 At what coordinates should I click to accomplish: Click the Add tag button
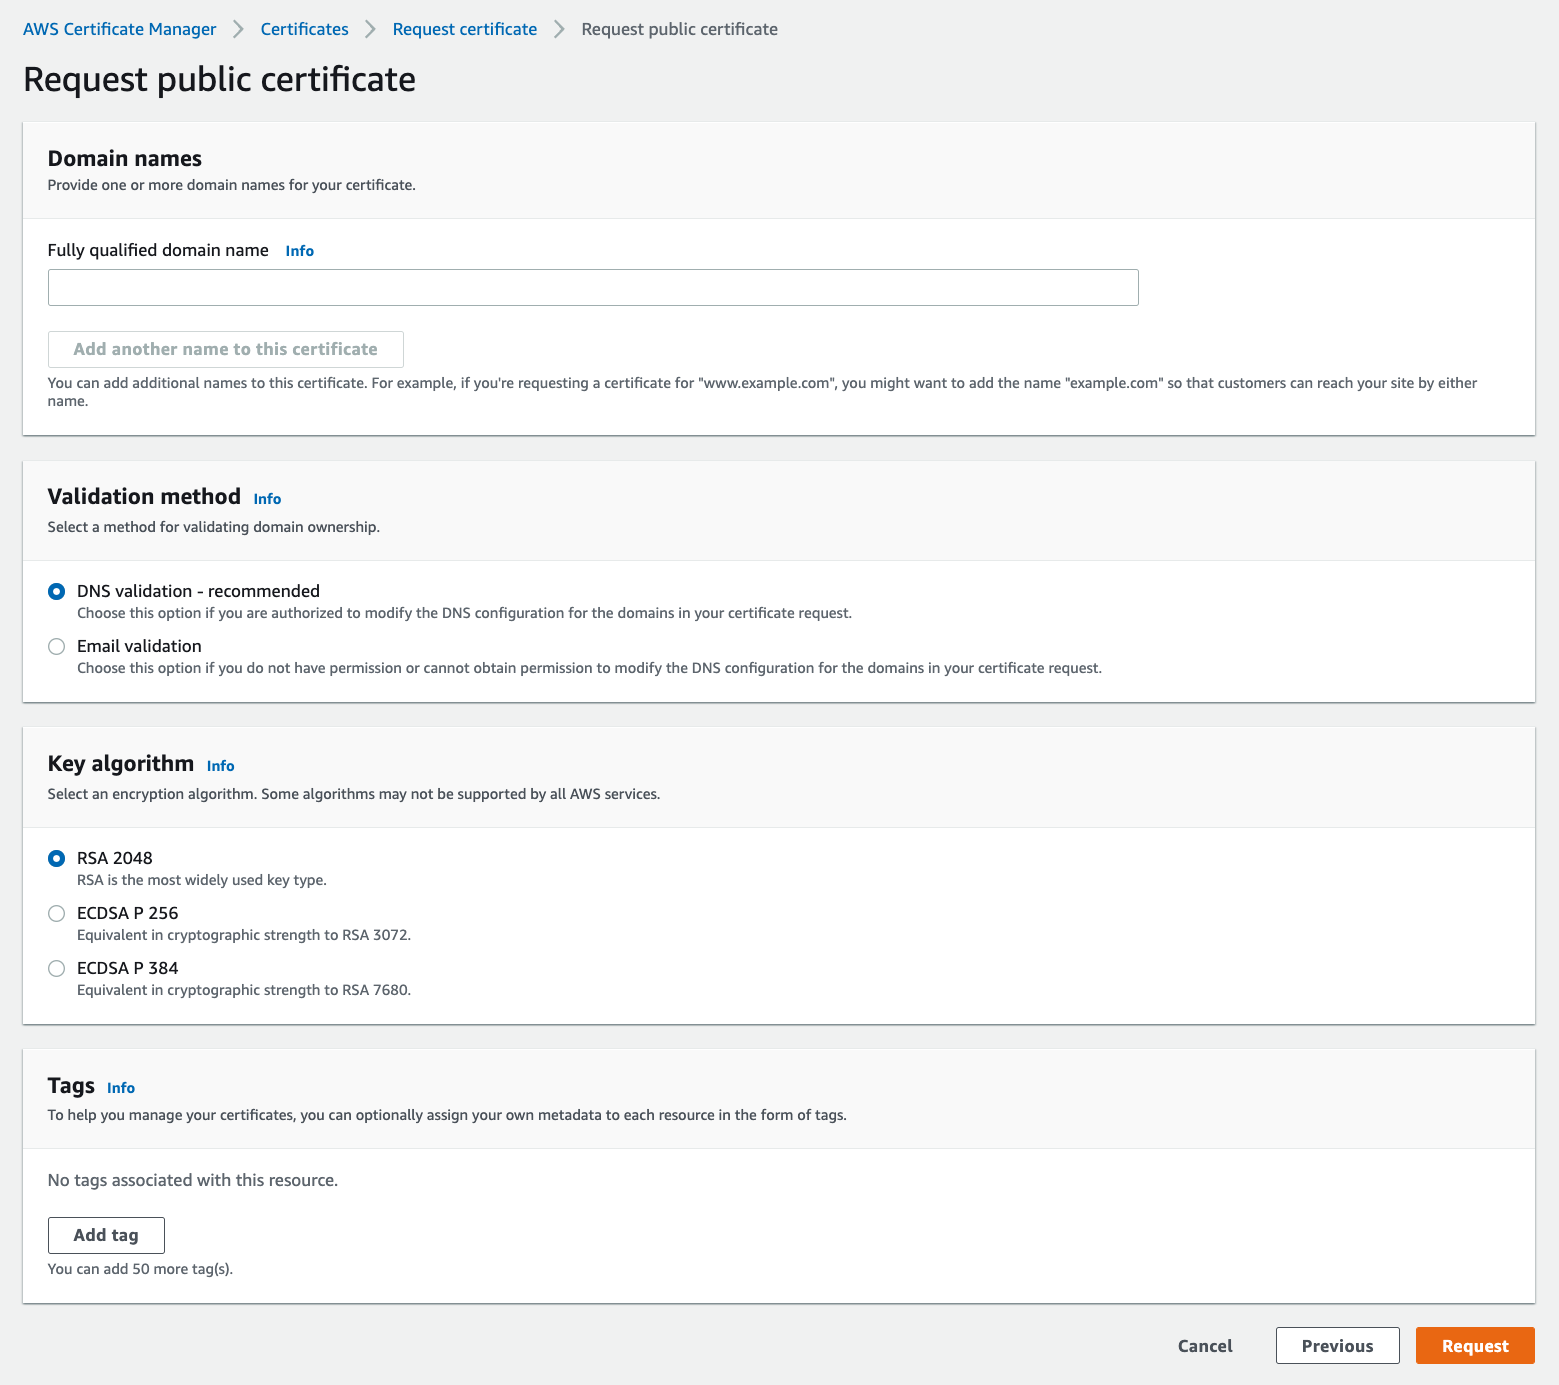(x=106, y=1235)
